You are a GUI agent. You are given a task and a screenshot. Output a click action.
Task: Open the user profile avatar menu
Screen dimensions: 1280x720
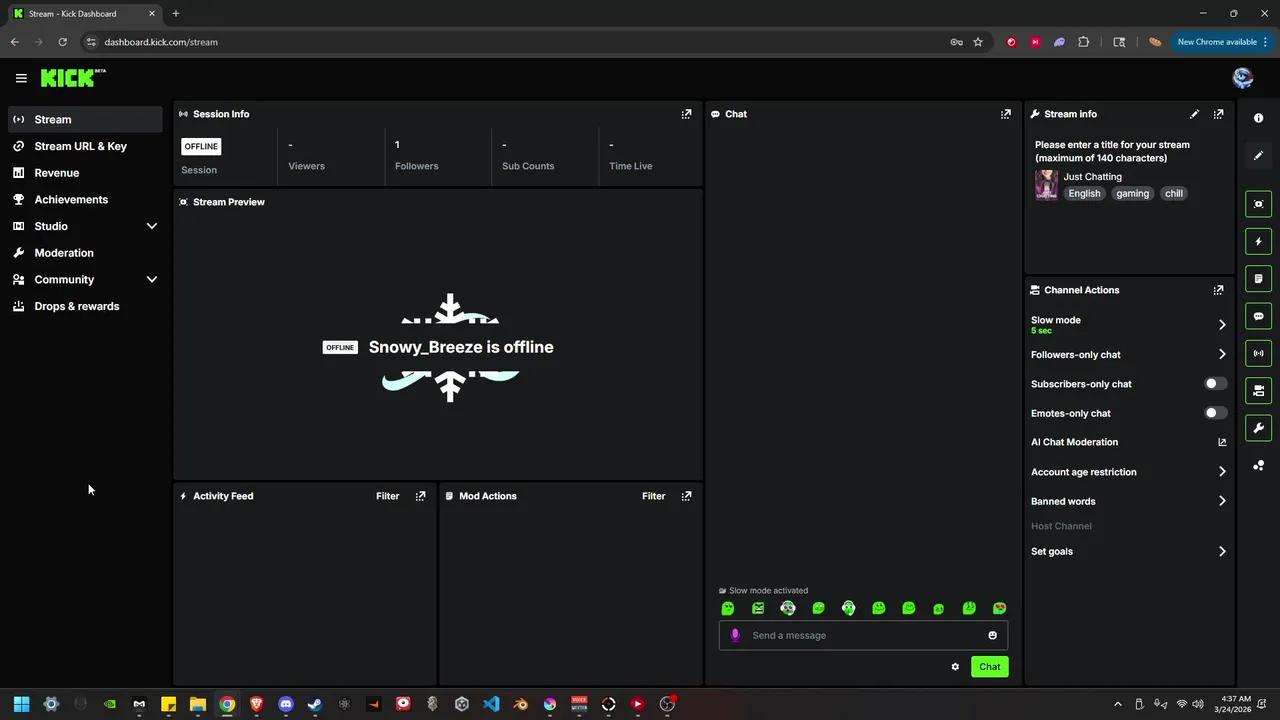click(1243, 78)
